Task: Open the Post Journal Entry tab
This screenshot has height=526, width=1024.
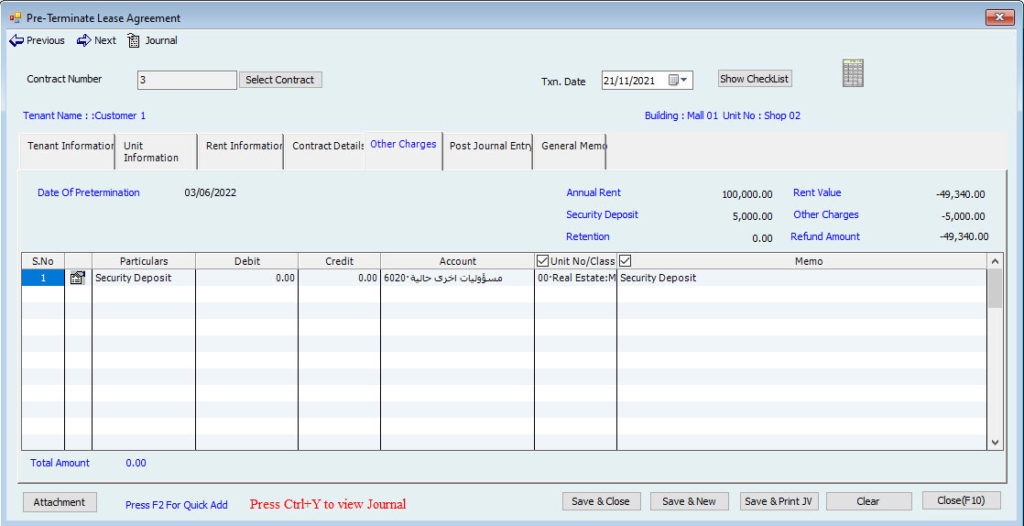Action: pos(489,146)
